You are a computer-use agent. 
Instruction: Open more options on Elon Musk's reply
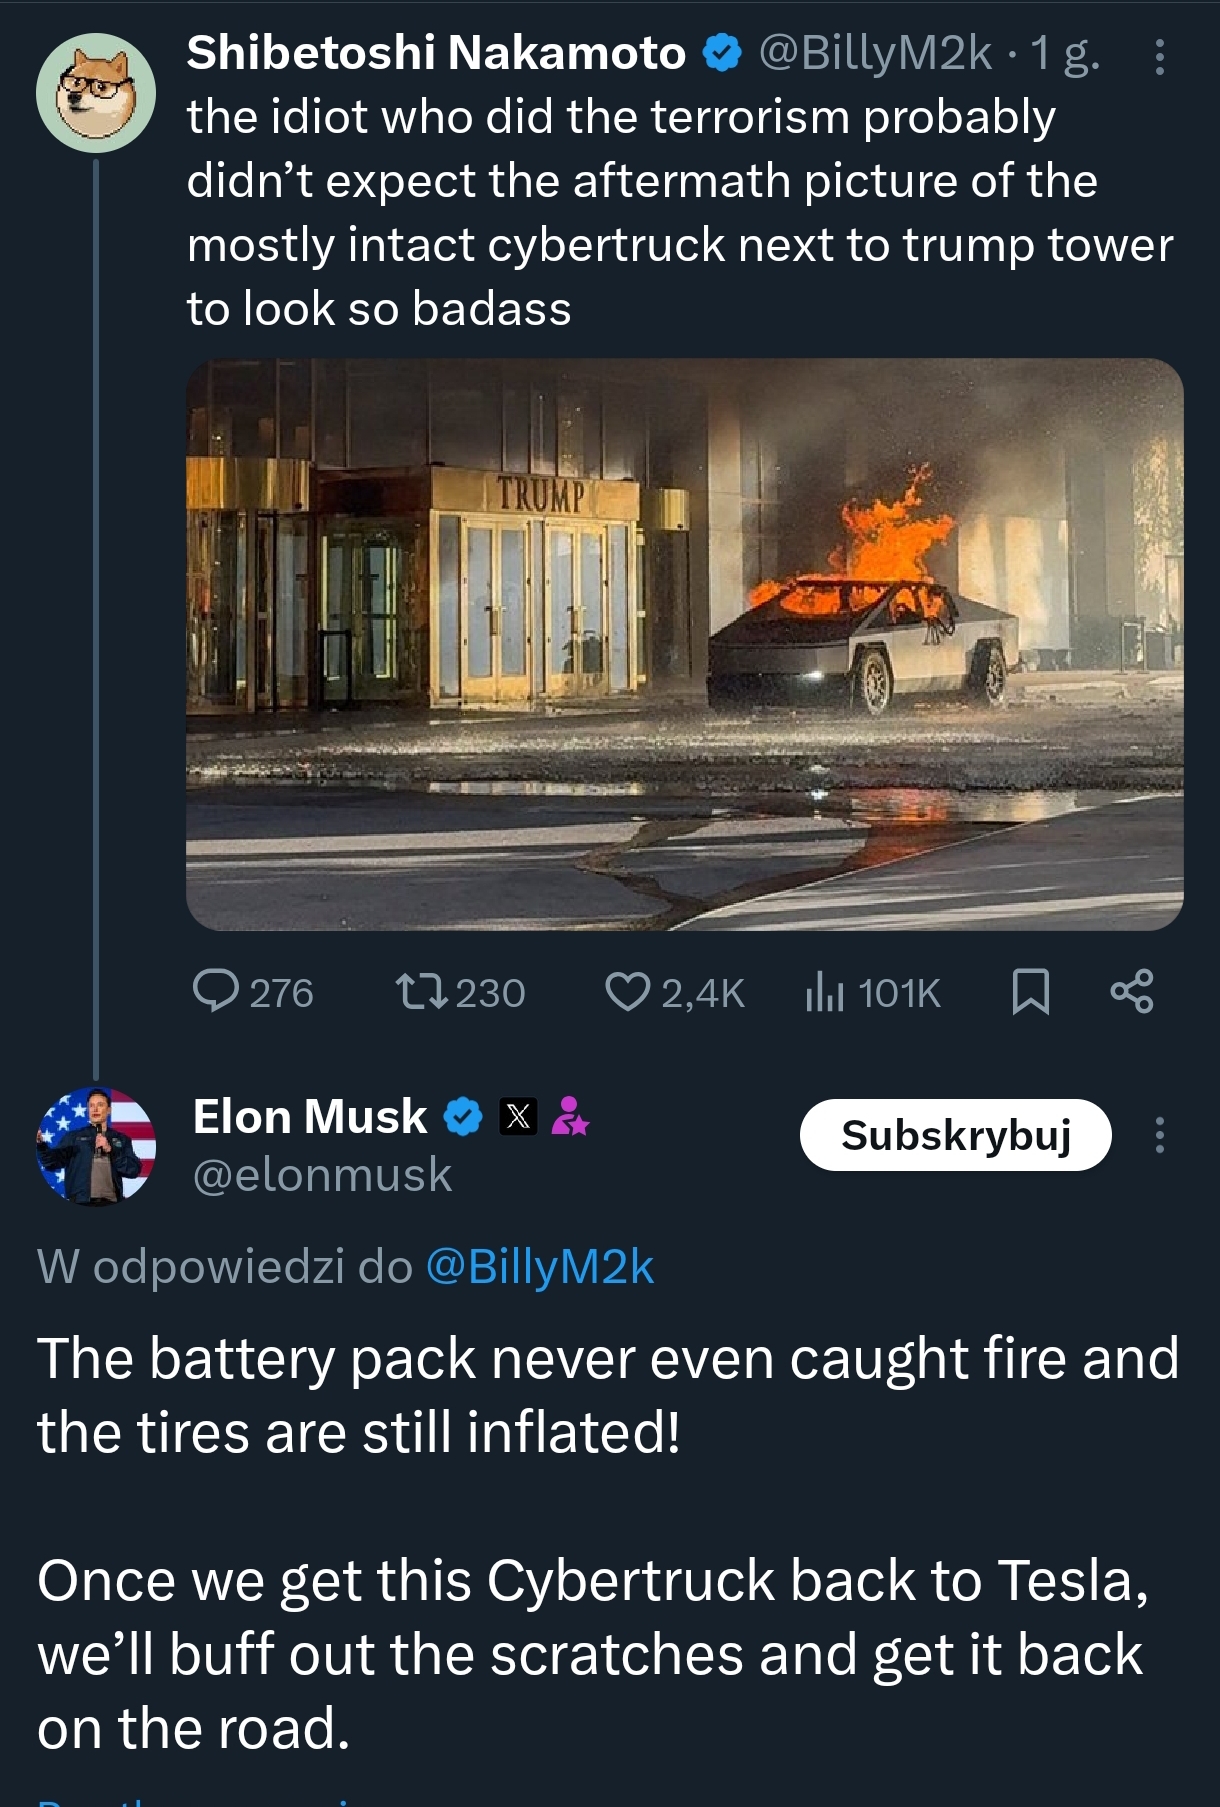(1159, 1135)
